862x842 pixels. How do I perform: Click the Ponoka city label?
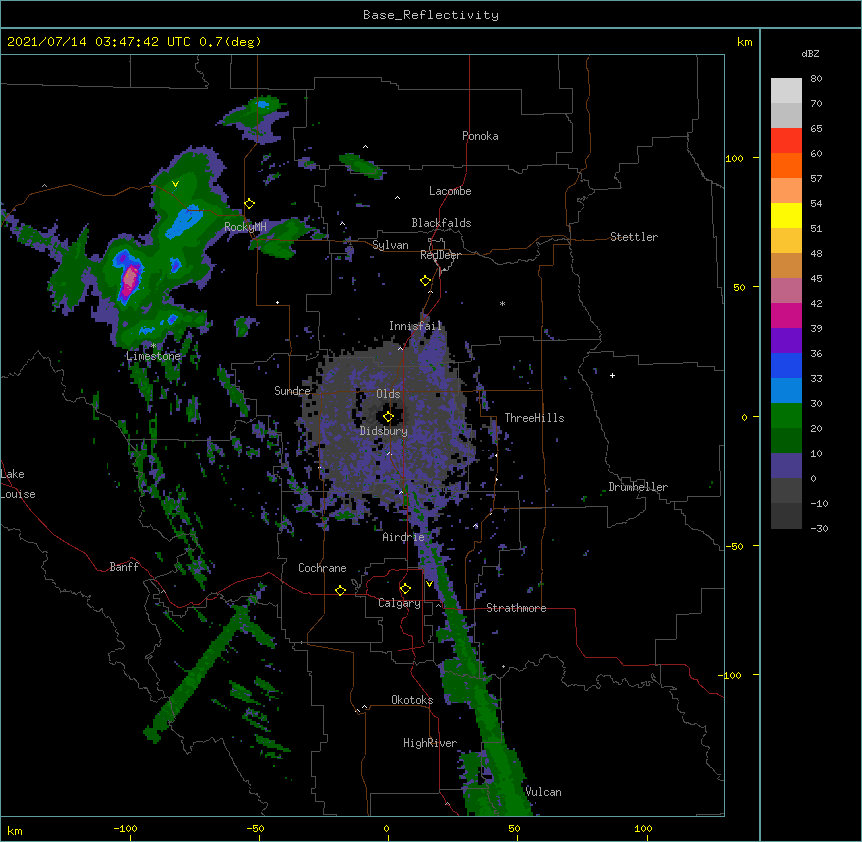(x=480, y=136)
